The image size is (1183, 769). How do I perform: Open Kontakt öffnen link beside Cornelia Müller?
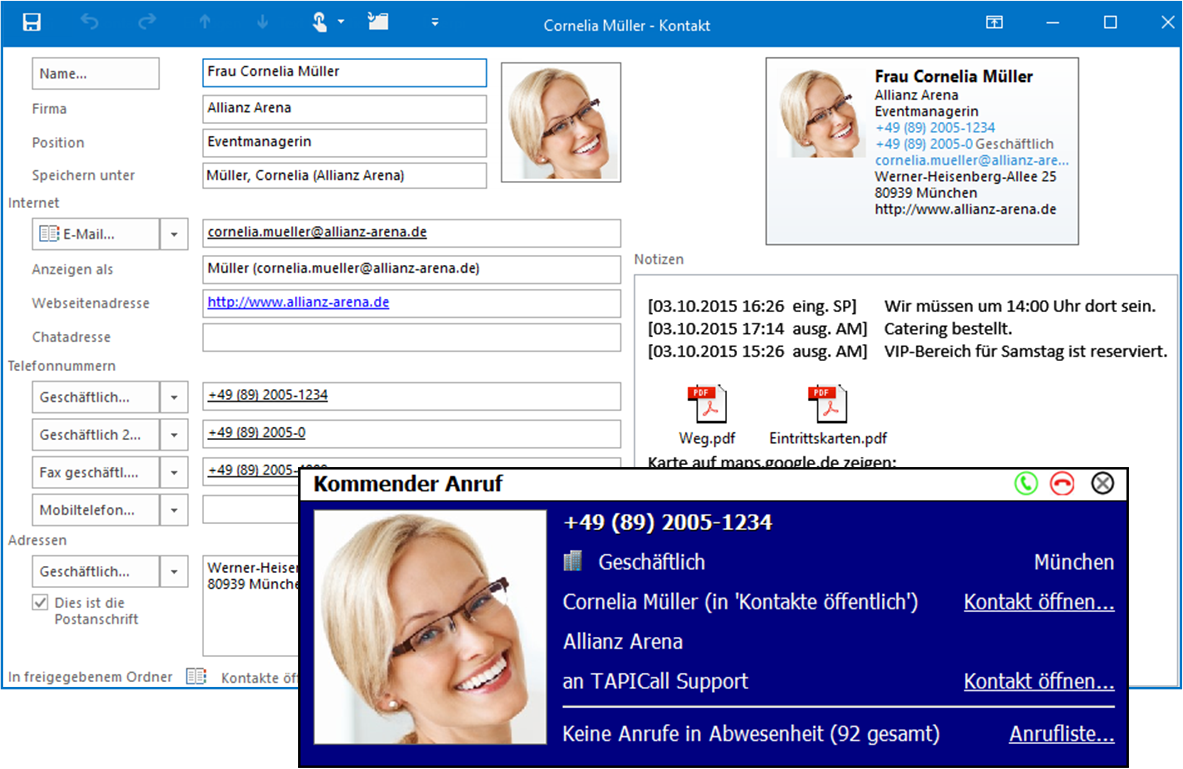click(1039, 601)
